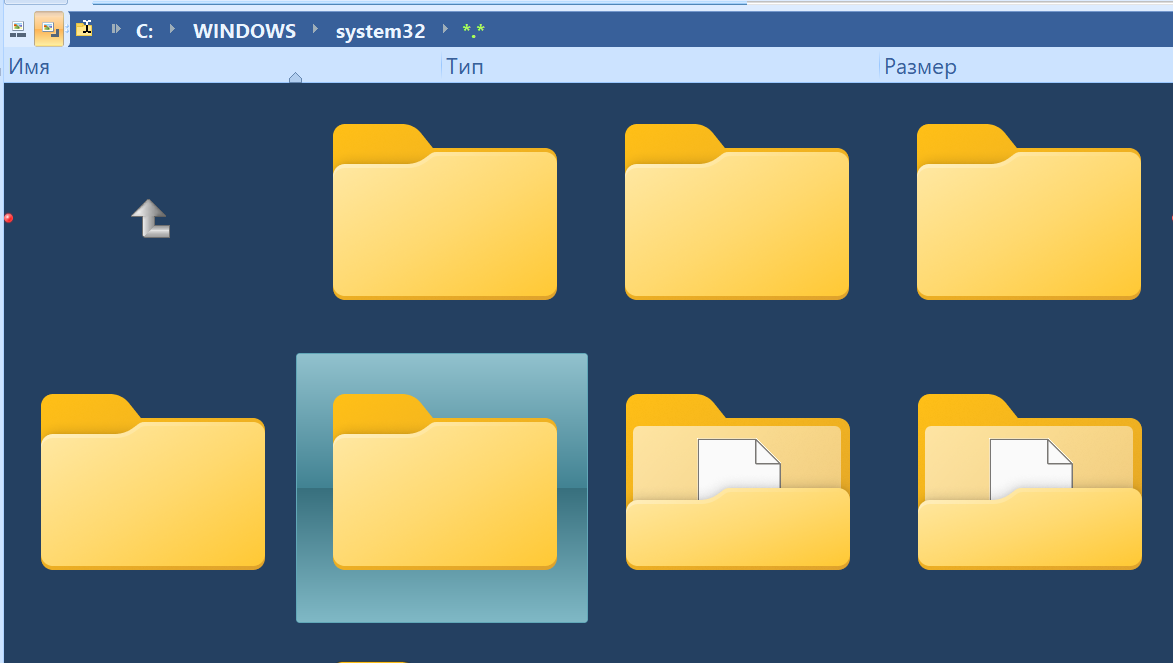
Task: Open the first yellow folder in the top row
Action: (x=444, y=212)
